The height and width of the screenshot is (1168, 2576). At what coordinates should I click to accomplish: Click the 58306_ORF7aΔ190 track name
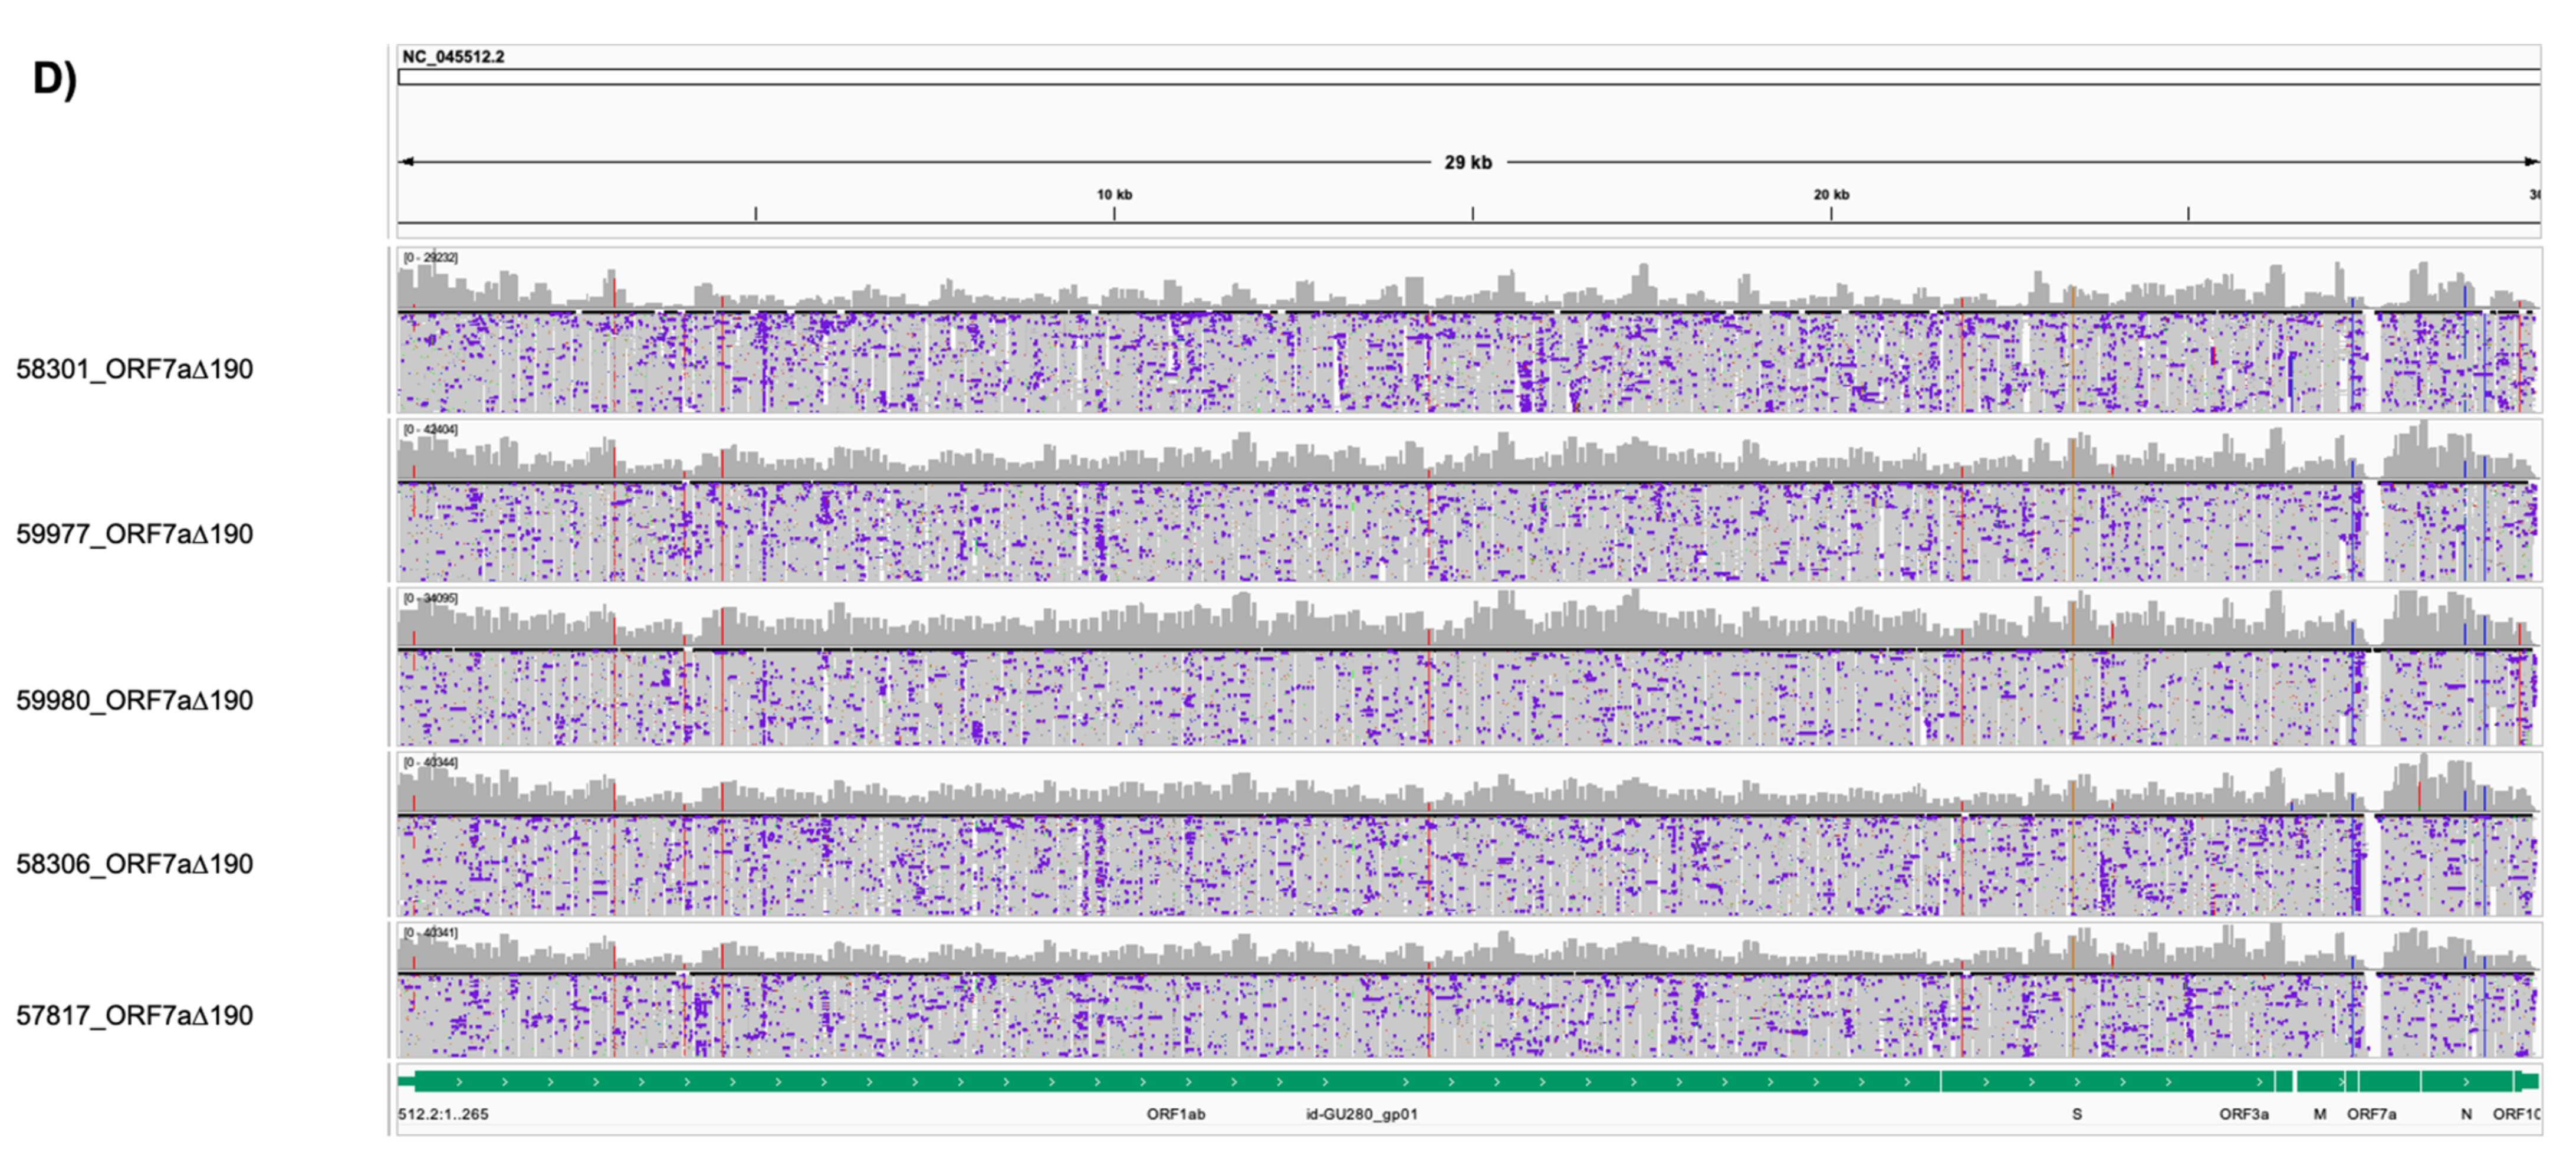click(134, 864)
